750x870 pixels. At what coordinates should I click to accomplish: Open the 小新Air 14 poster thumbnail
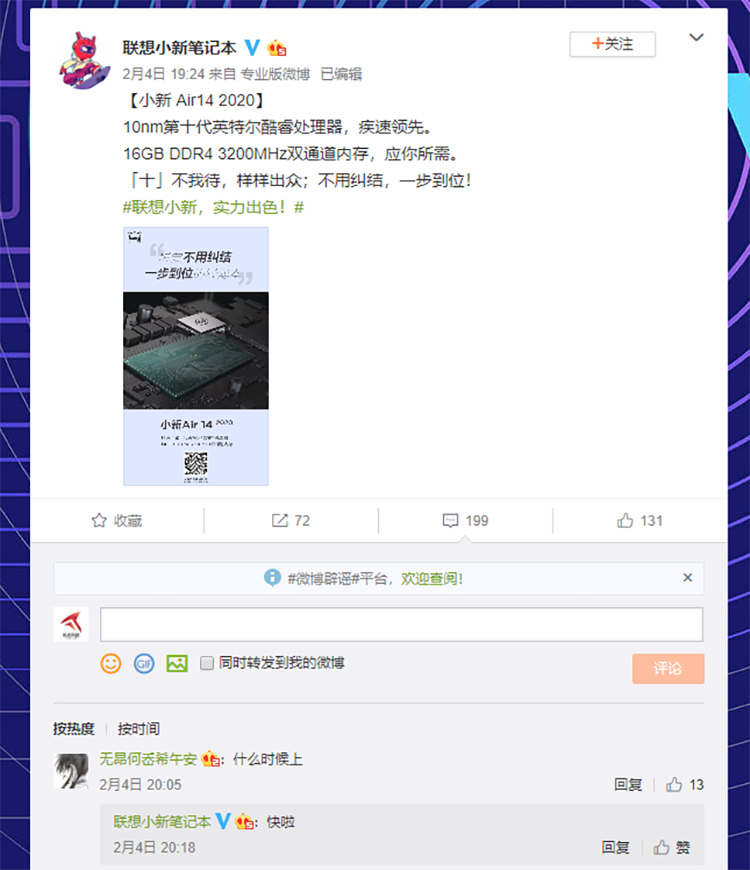[196, 356]
